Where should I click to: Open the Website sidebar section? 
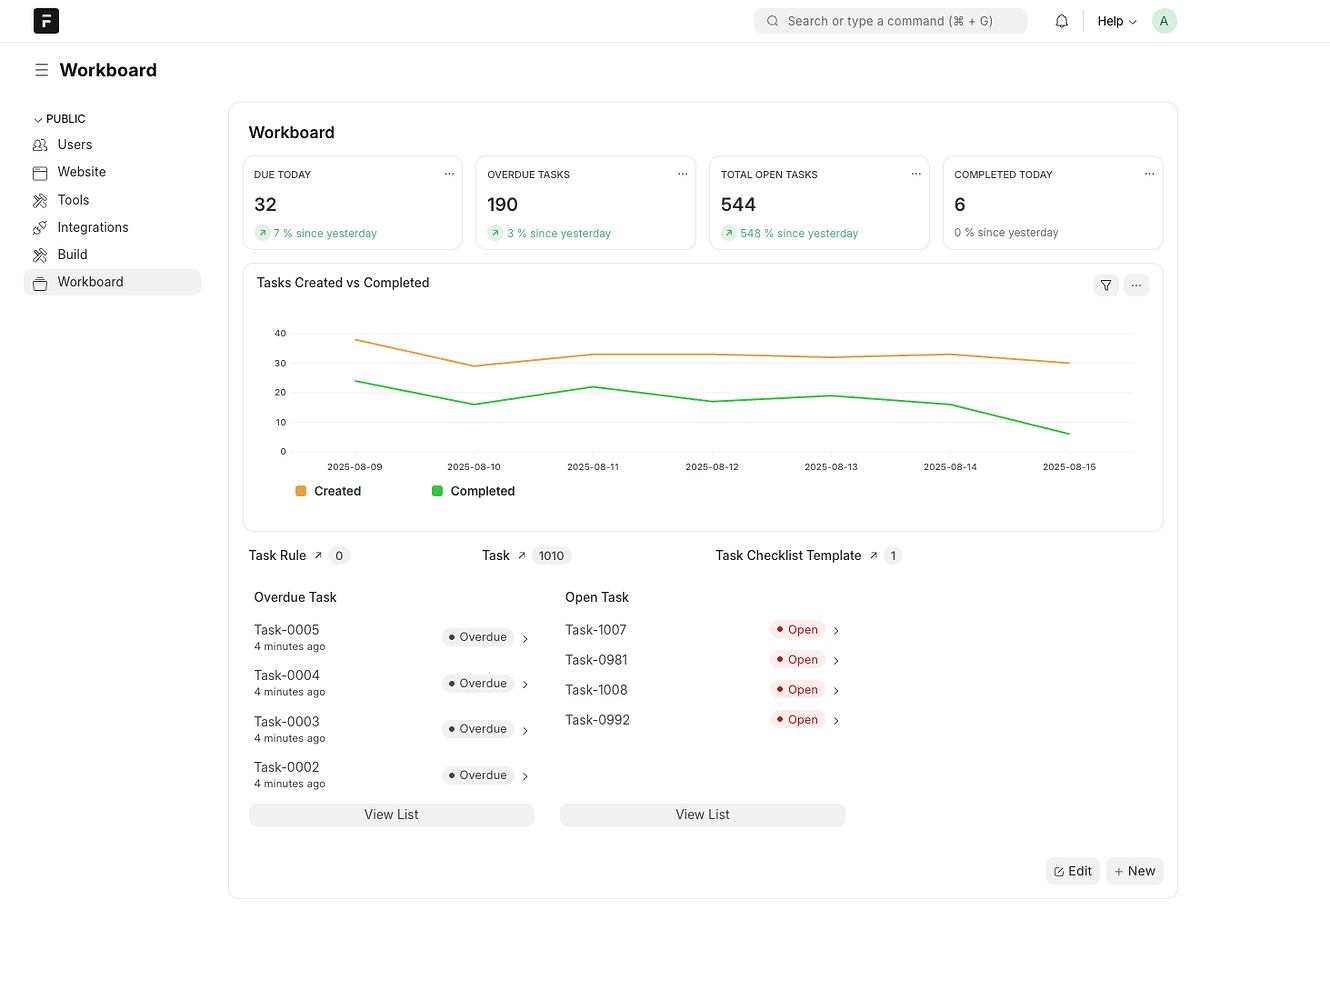pos(81,171)
